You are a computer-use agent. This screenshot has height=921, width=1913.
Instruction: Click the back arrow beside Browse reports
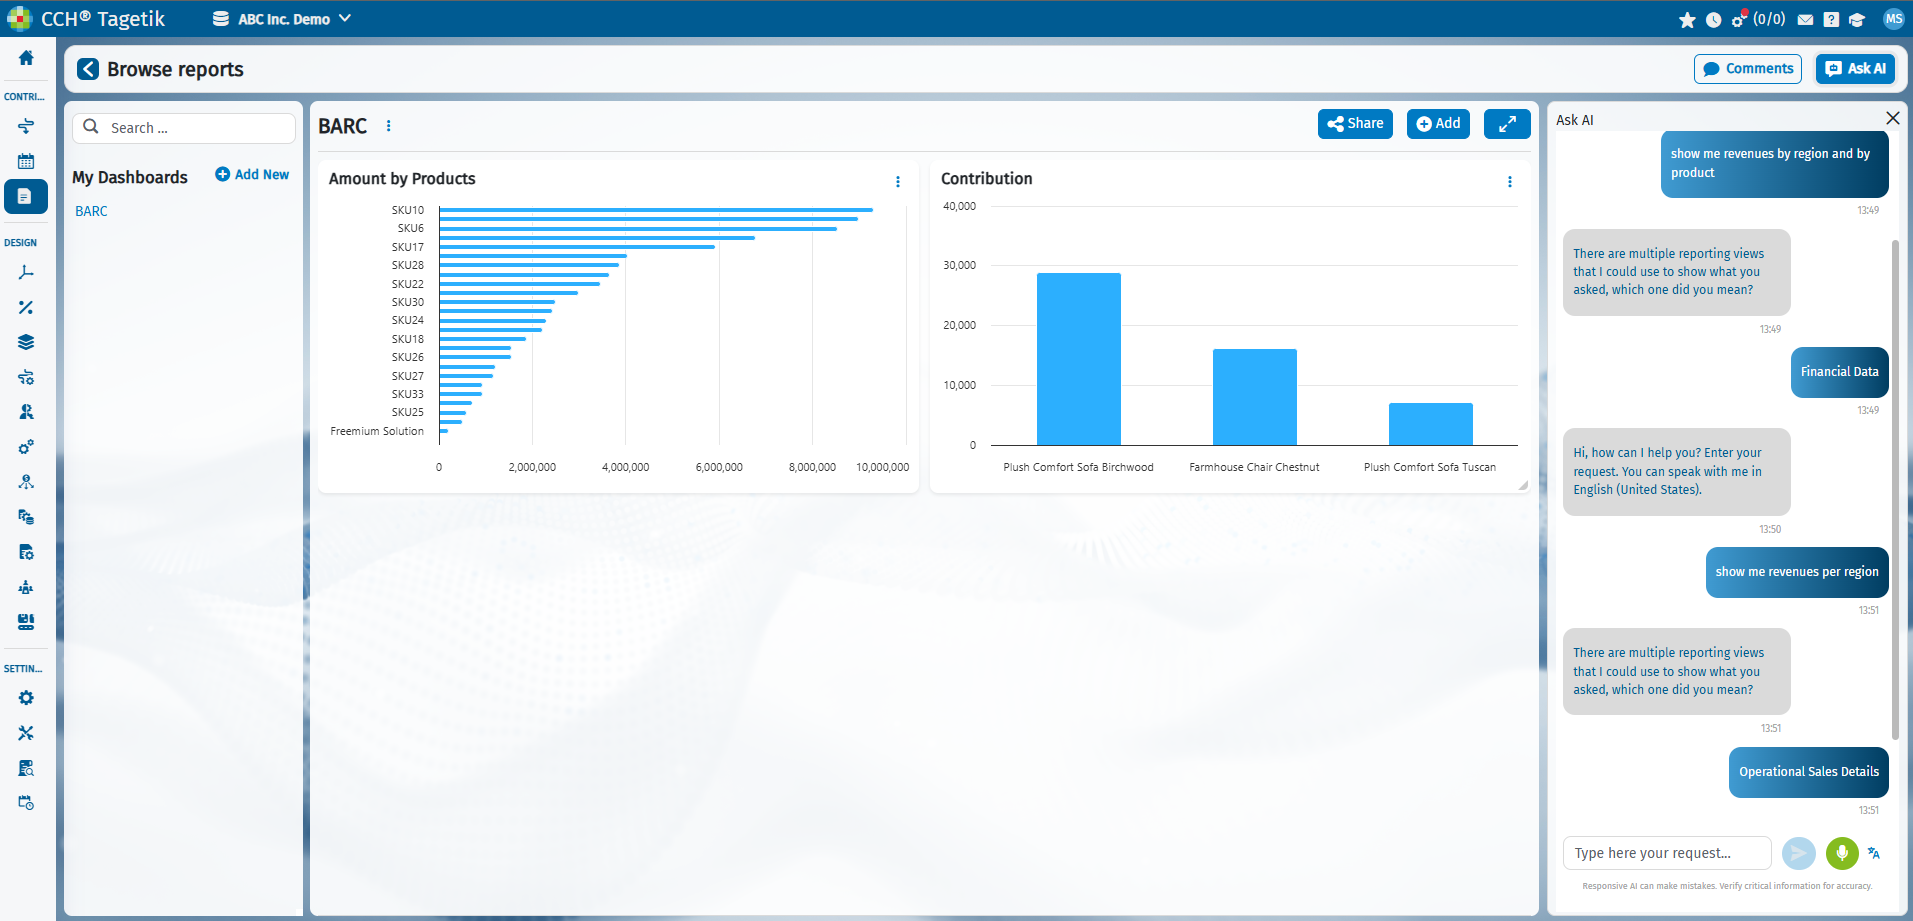[88, 69]
